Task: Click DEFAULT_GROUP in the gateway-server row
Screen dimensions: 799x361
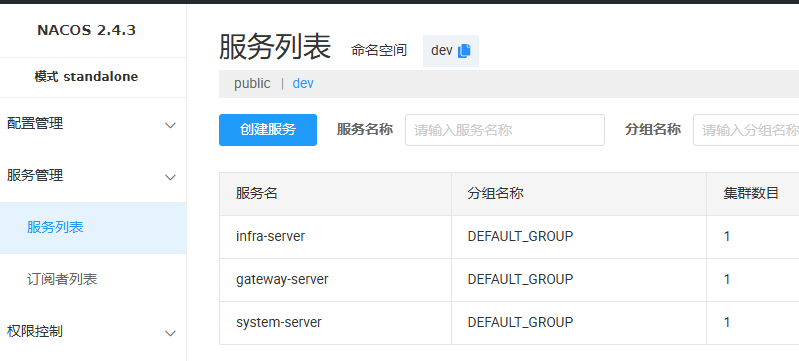Action: click(x=520, y=279)
